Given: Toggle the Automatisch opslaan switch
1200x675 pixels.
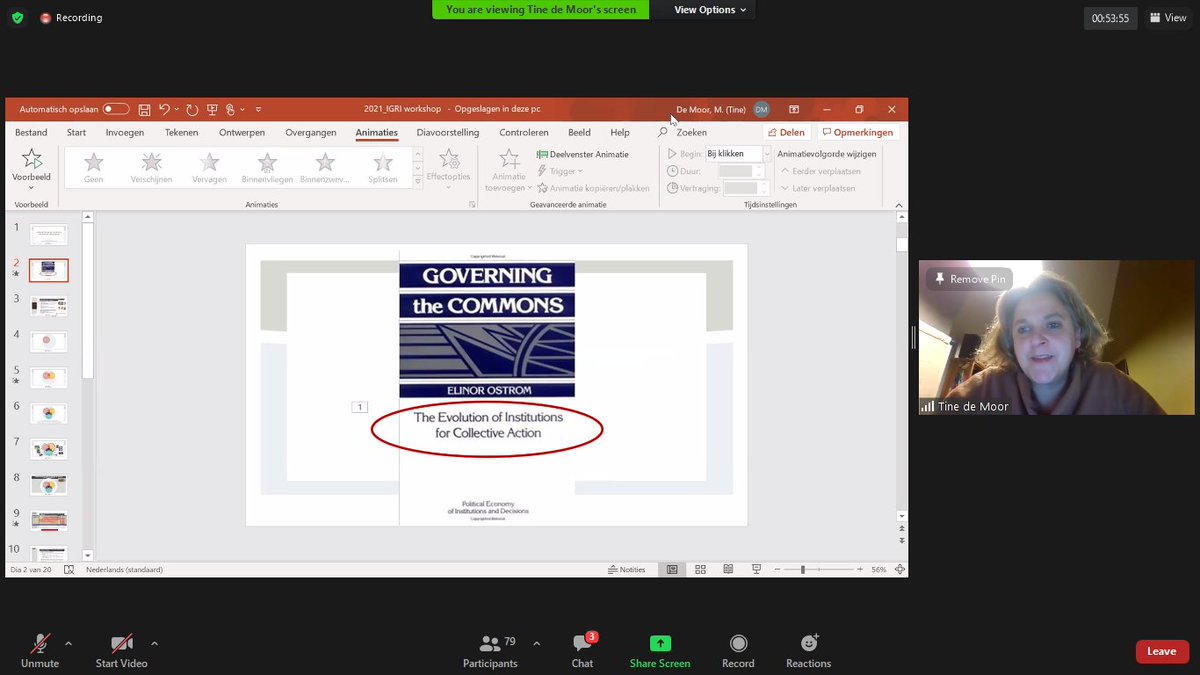Looking at the screenshot, I should click(x=116, y=109).
